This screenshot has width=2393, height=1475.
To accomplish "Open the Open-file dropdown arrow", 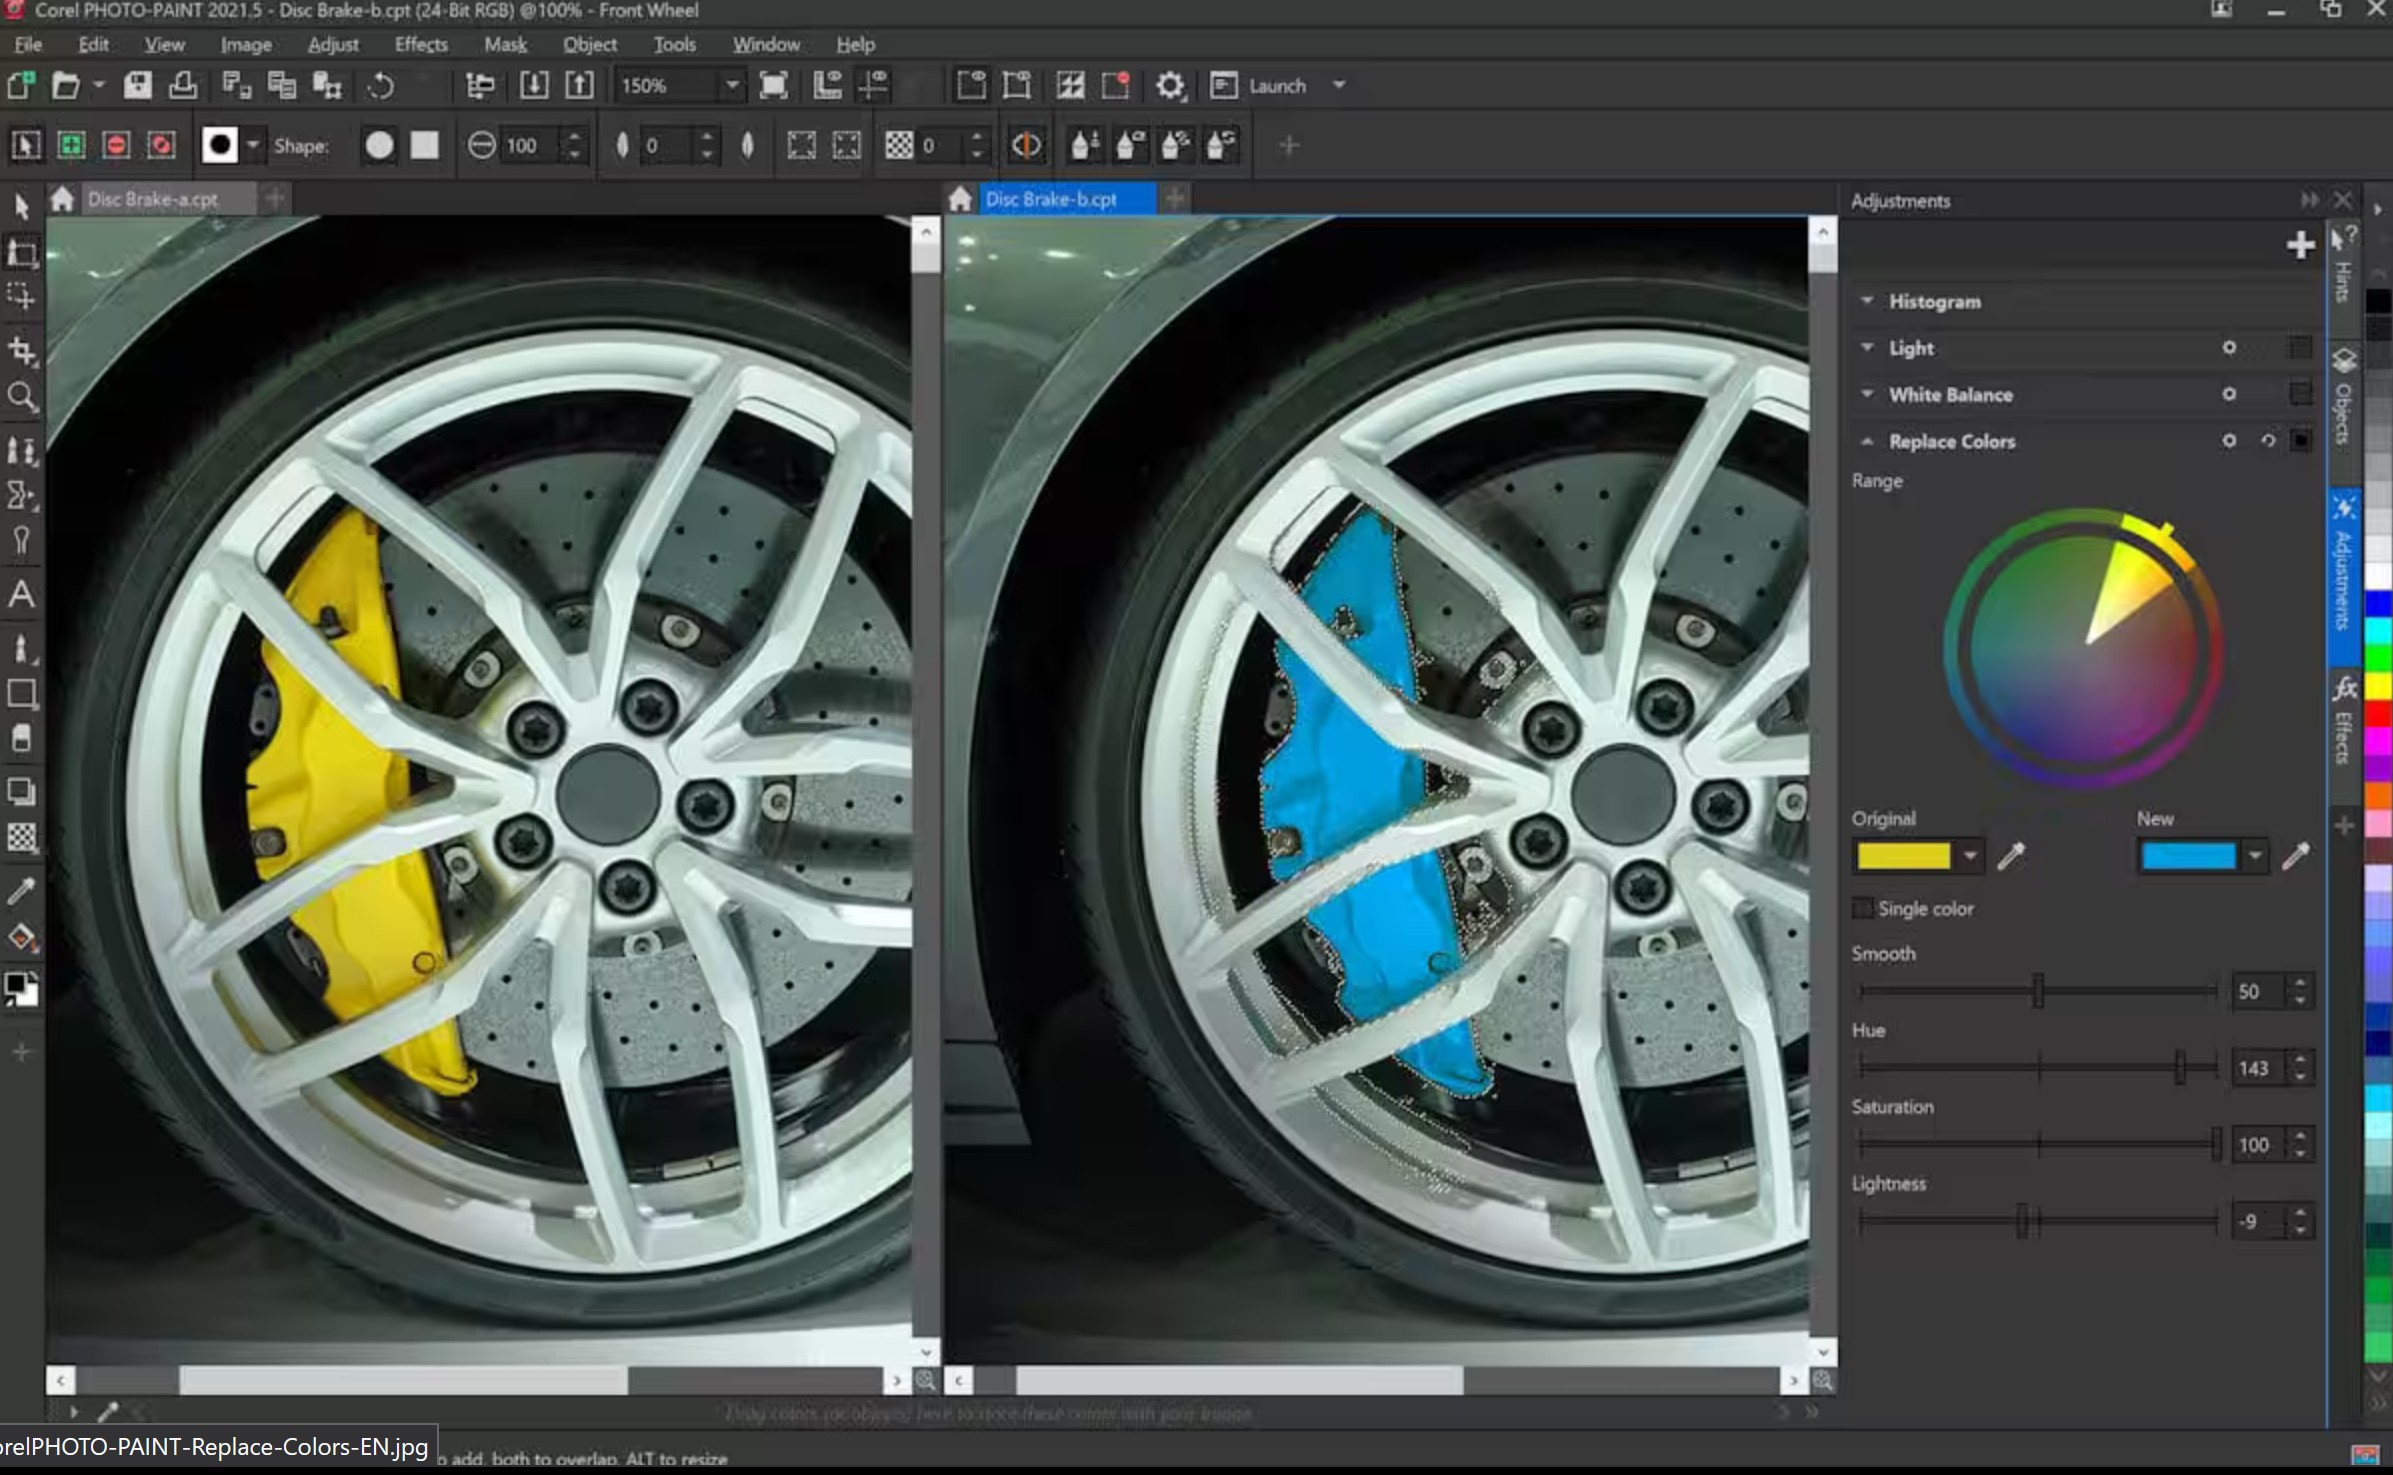I will tap(98, 85).
